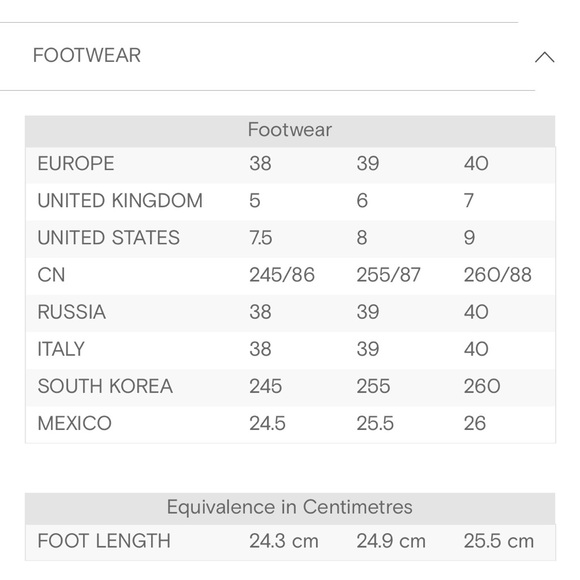This screenshot has height=580, width=580.
Task: Collapse the FOOTWEAR section chevron
Action: [x=544, y=57]
